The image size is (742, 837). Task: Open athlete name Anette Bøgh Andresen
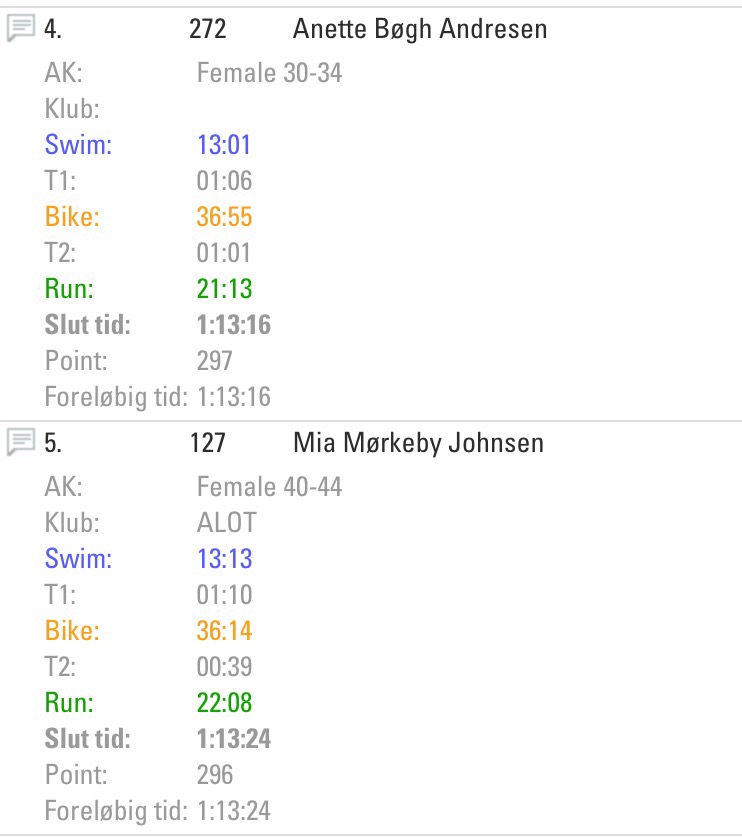420,29
